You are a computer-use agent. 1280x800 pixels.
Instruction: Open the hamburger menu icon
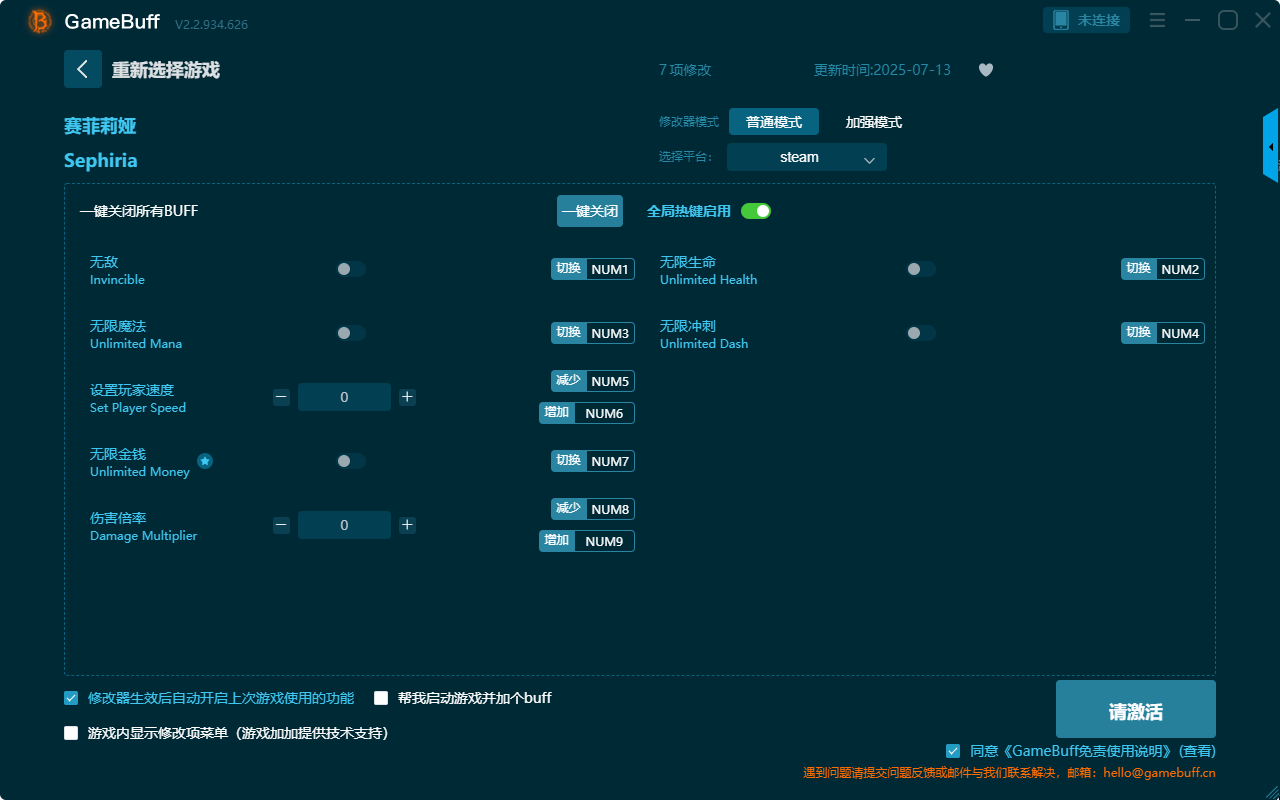click(1157, 20)
